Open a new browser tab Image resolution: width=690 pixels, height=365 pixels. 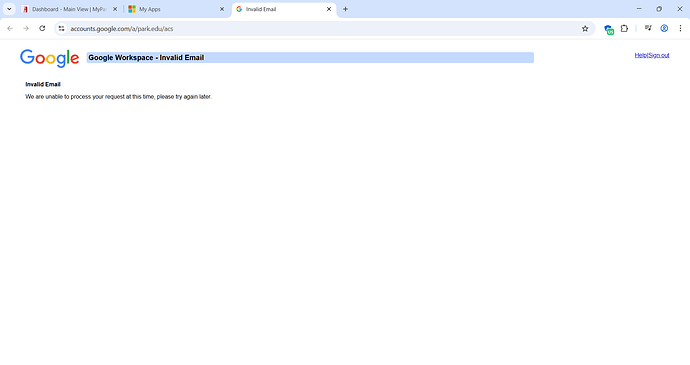pyautogui.click(x=345, y=9)
